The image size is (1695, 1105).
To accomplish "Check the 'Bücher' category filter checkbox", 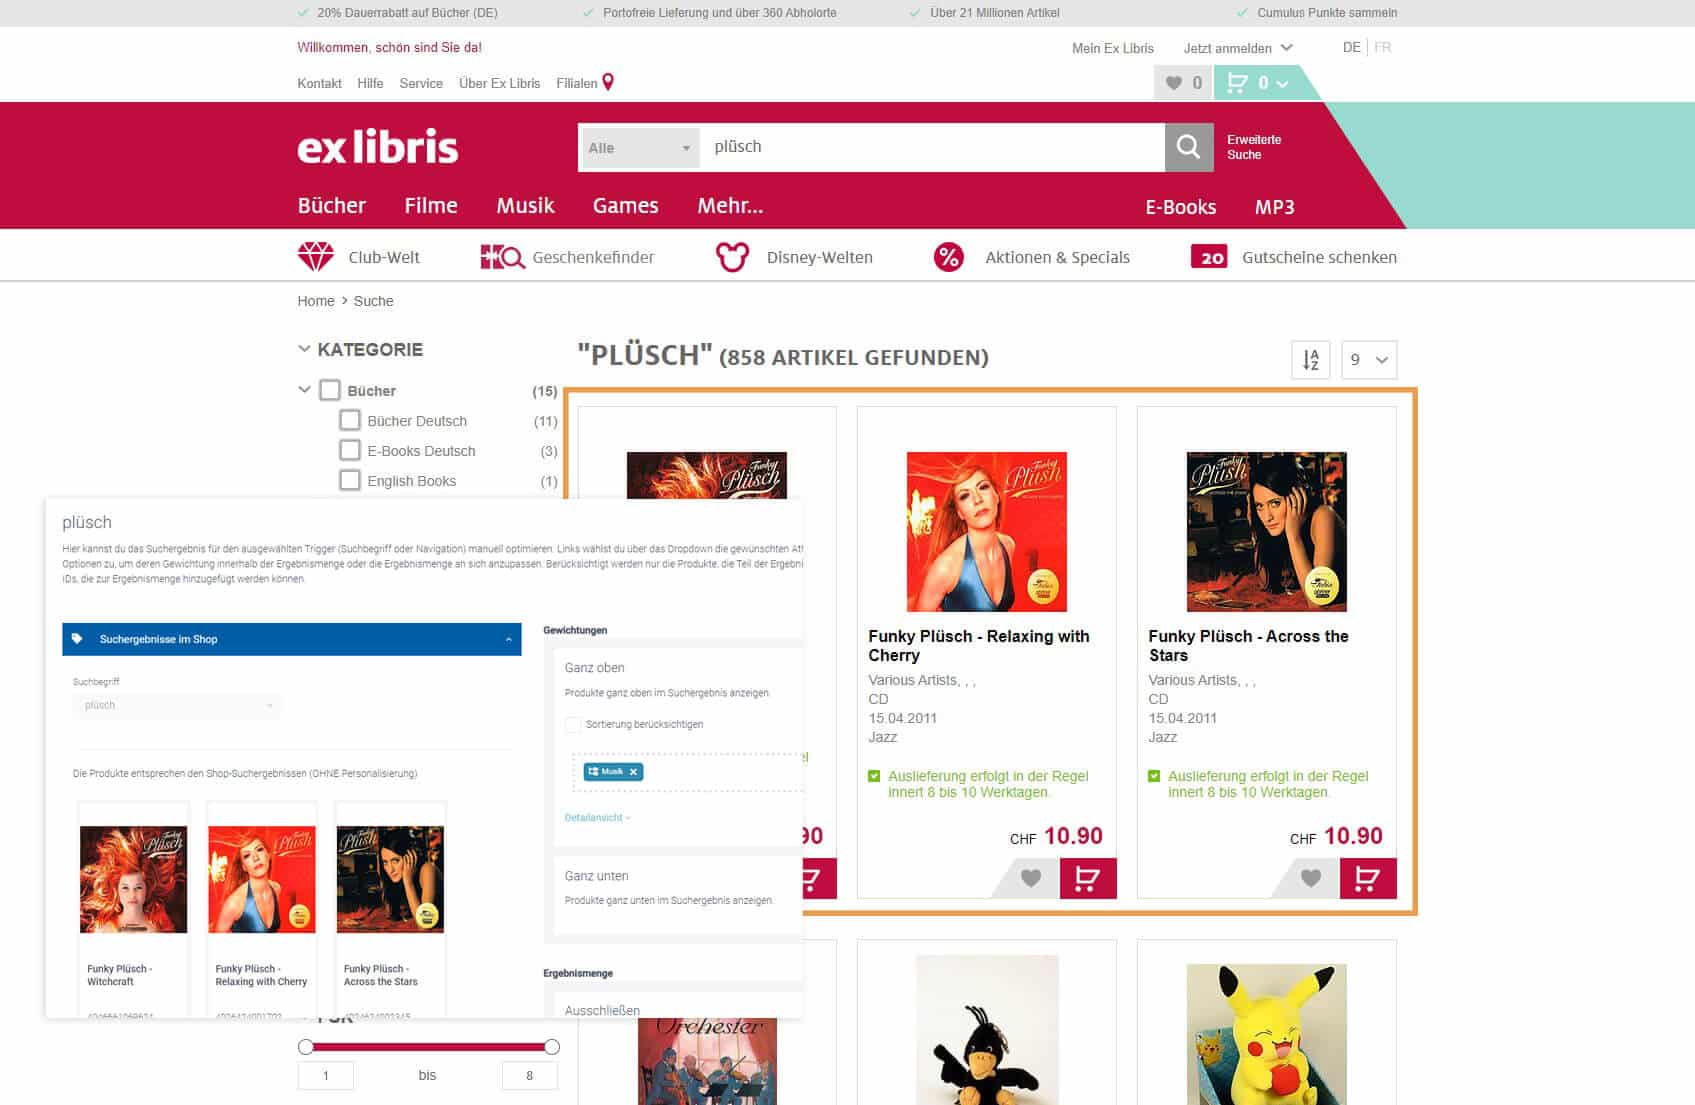I will pos(330,390).
